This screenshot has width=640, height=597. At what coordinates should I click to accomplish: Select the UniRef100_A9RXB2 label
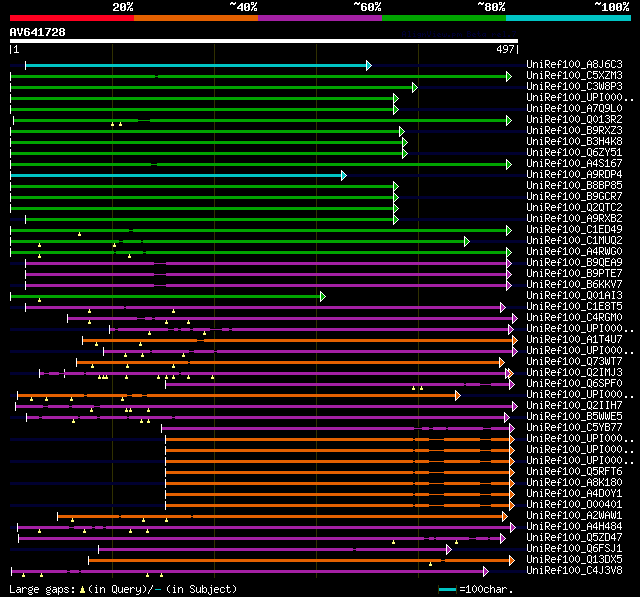coord(574,219)
